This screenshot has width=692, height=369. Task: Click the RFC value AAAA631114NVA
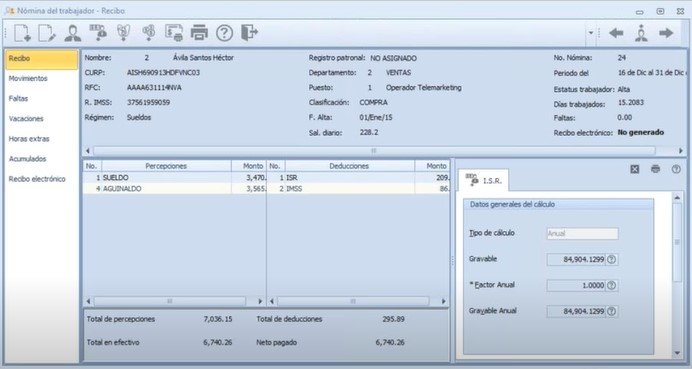pos(154,88)
